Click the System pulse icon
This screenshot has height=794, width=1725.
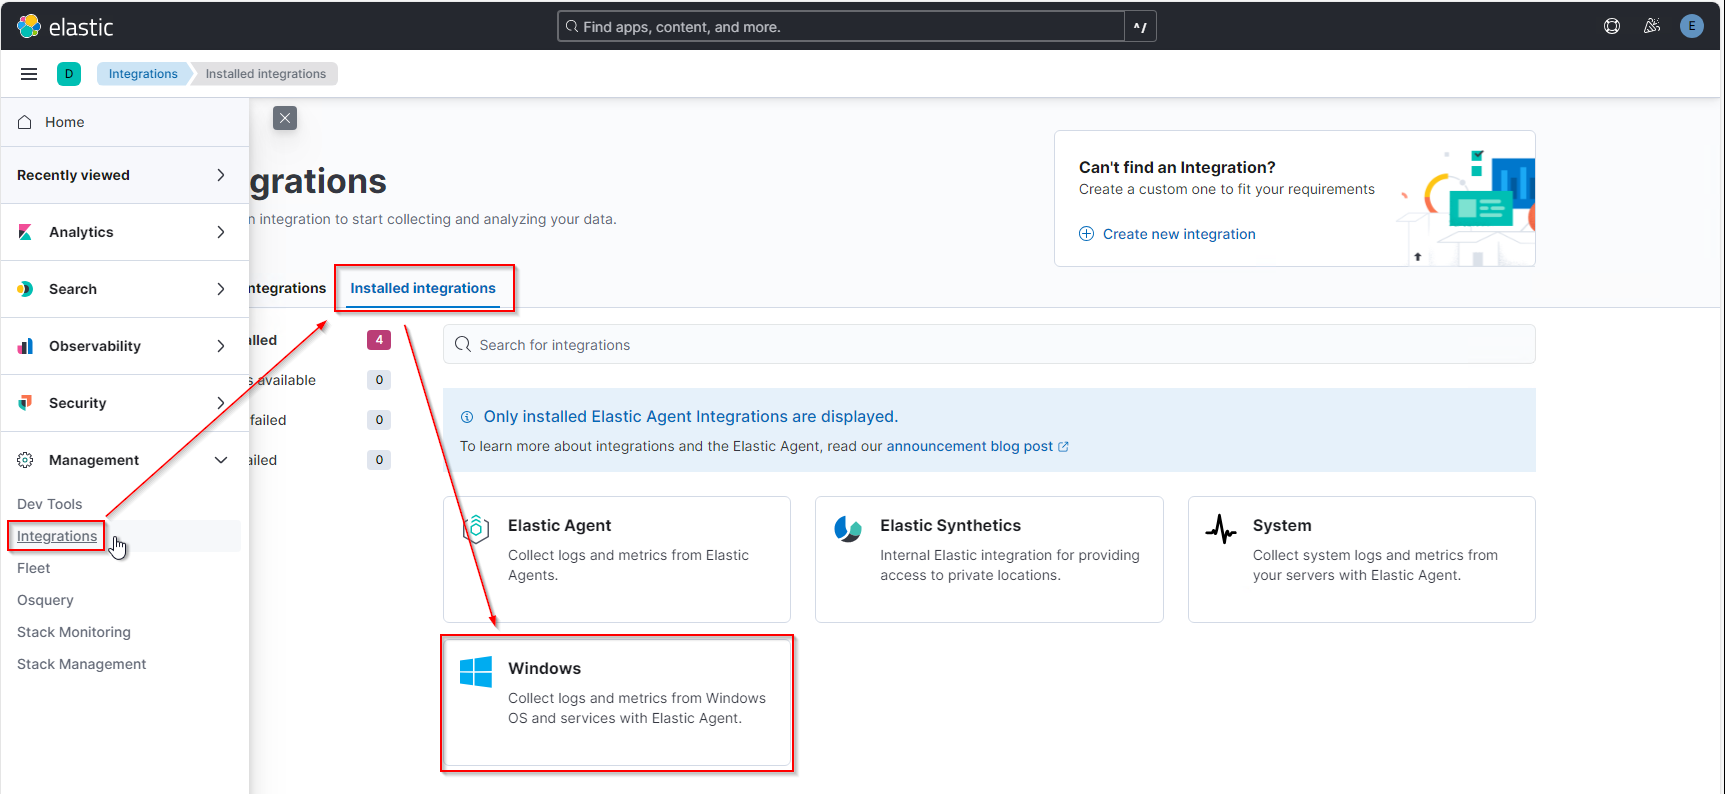point(1221,528)
